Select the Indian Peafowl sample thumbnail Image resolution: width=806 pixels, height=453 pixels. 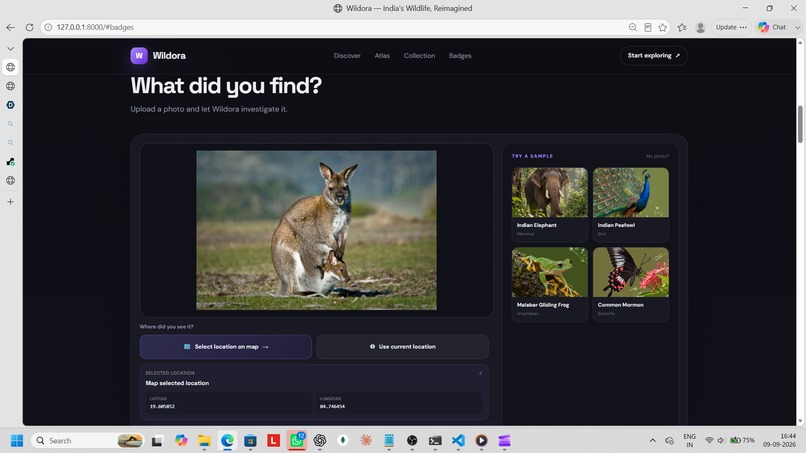(631, 204)
